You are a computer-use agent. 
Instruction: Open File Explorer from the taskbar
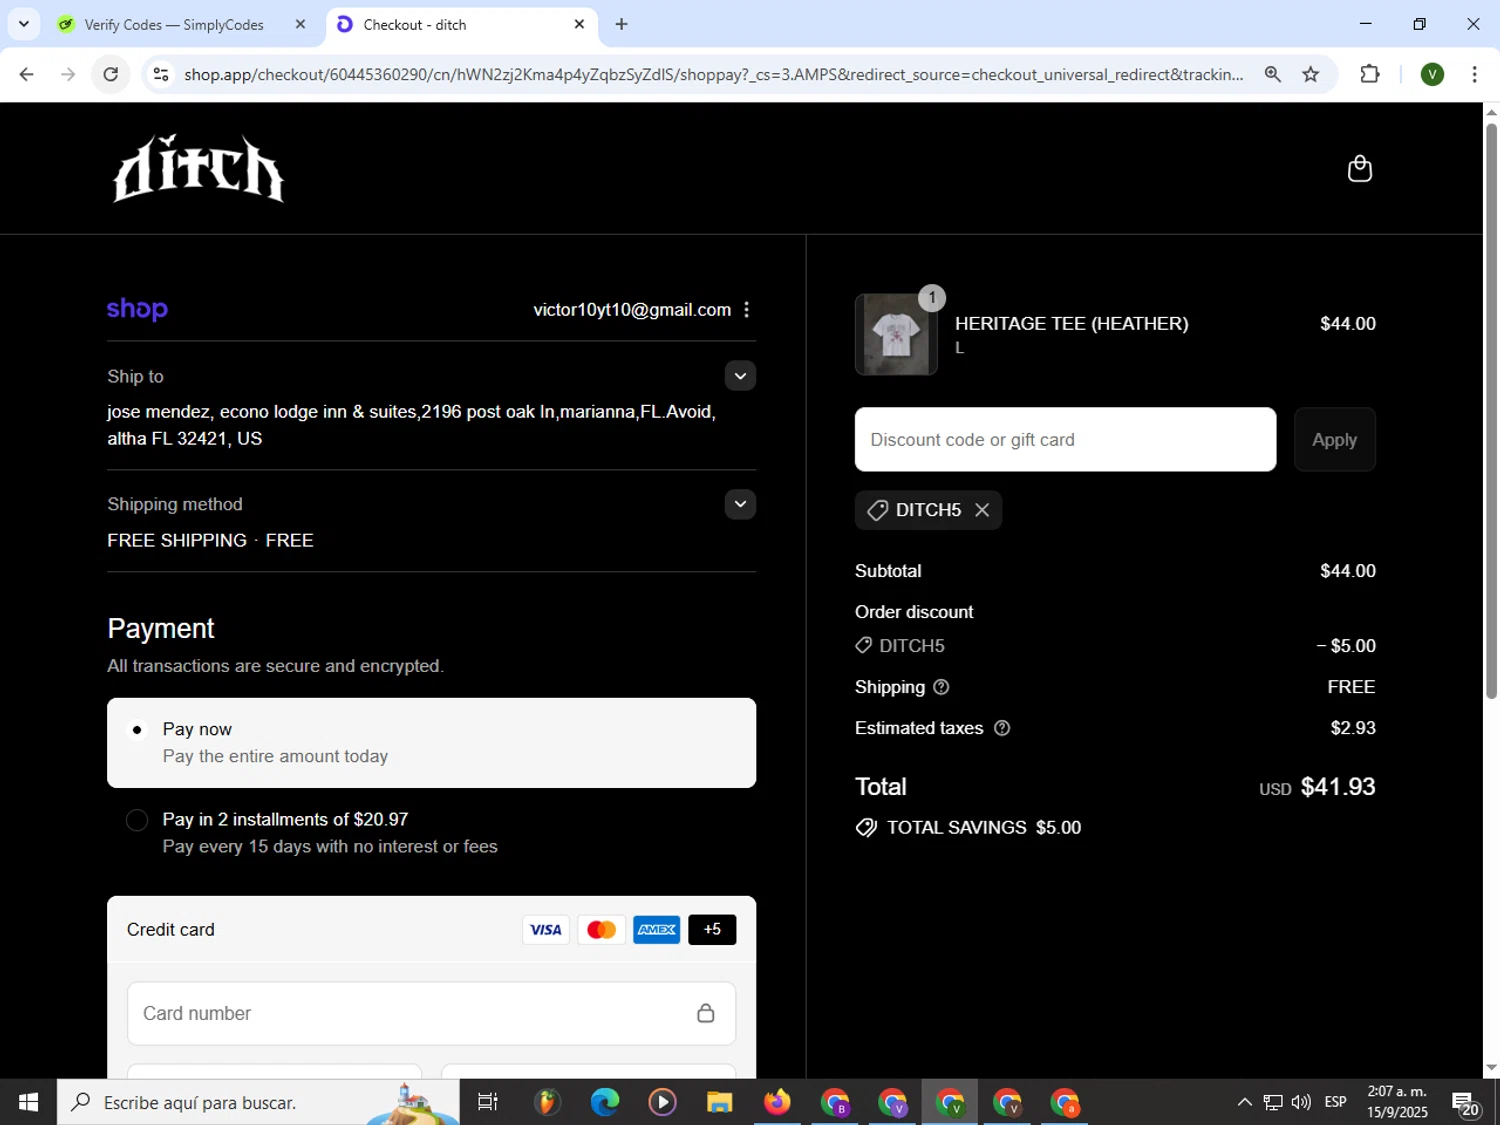click(x=719, y=1102)
